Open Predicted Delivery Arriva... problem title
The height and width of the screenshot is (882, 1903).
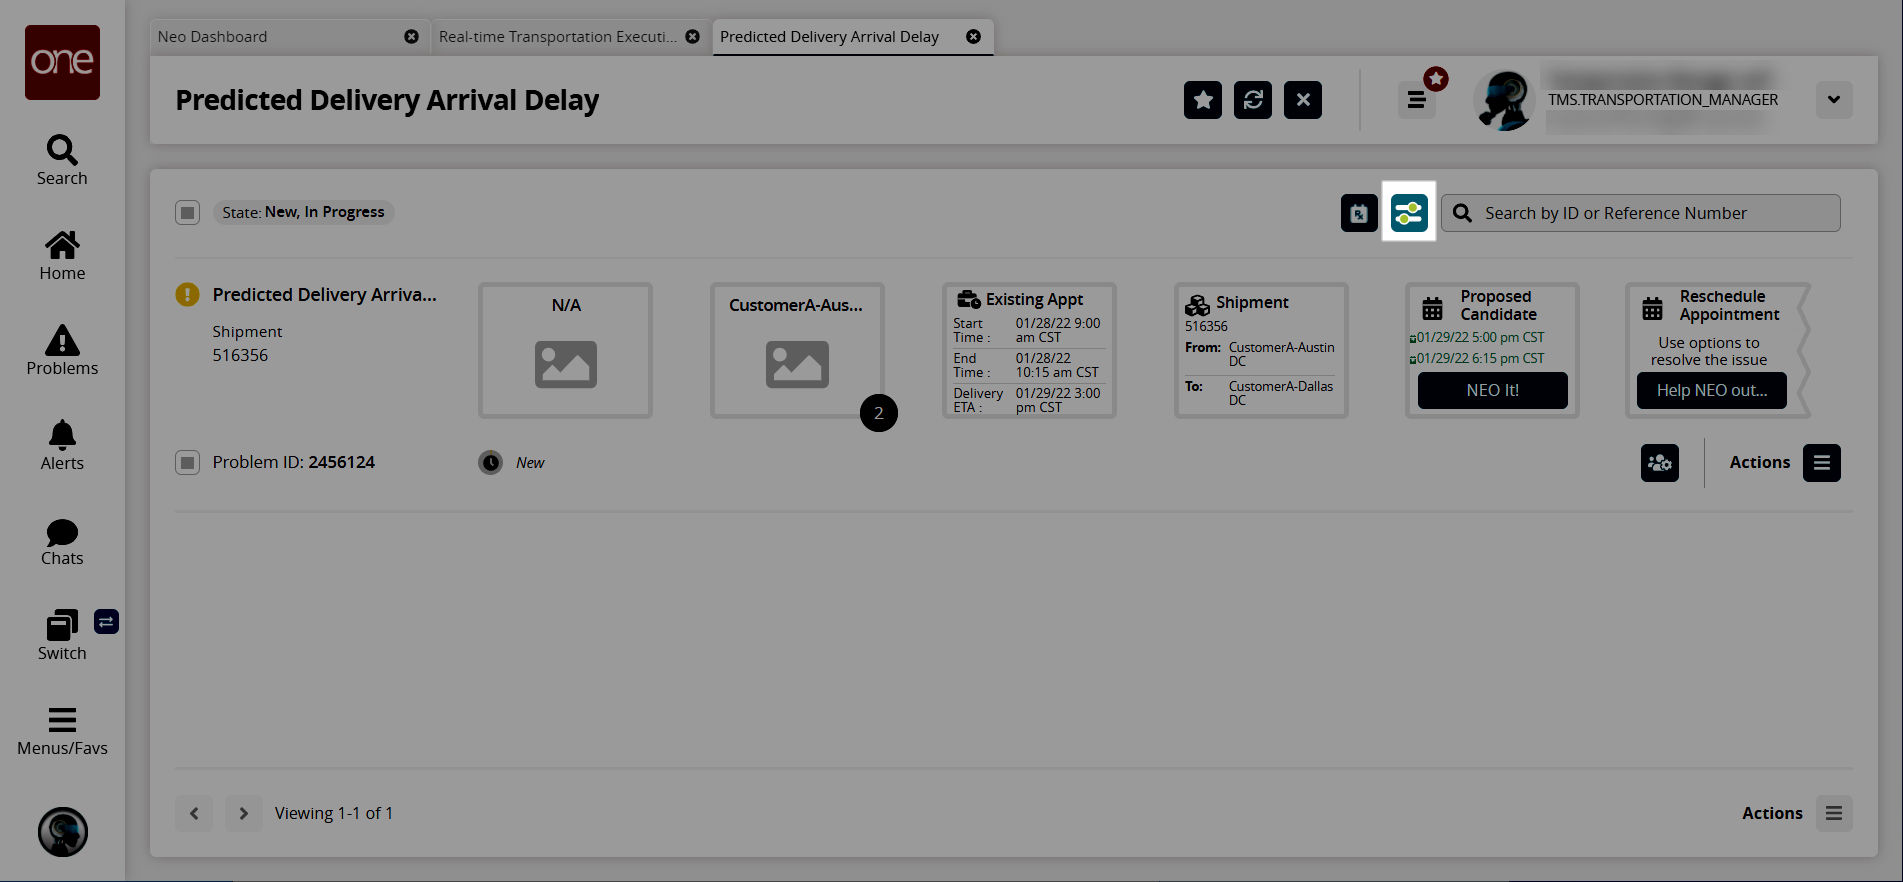point(324,295)
